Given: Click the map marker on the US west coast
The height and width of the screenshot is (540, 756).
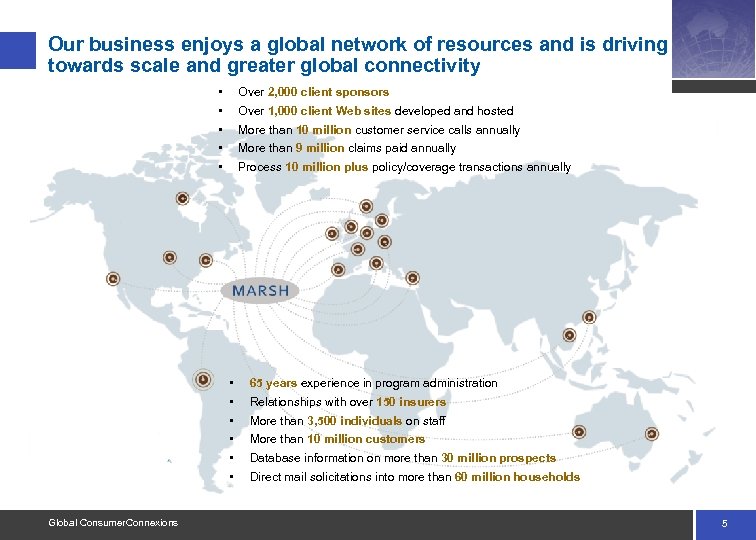Looking at the screenshot, I should [113, 279].
